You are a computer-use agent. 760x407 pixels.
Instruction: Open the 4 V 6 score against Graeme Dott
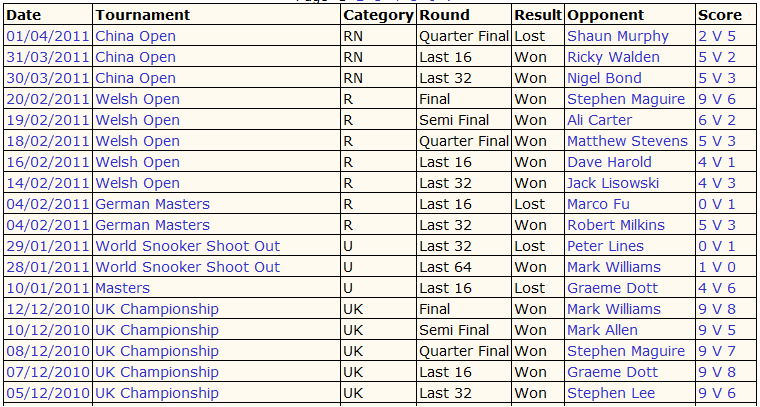point(717,288)
